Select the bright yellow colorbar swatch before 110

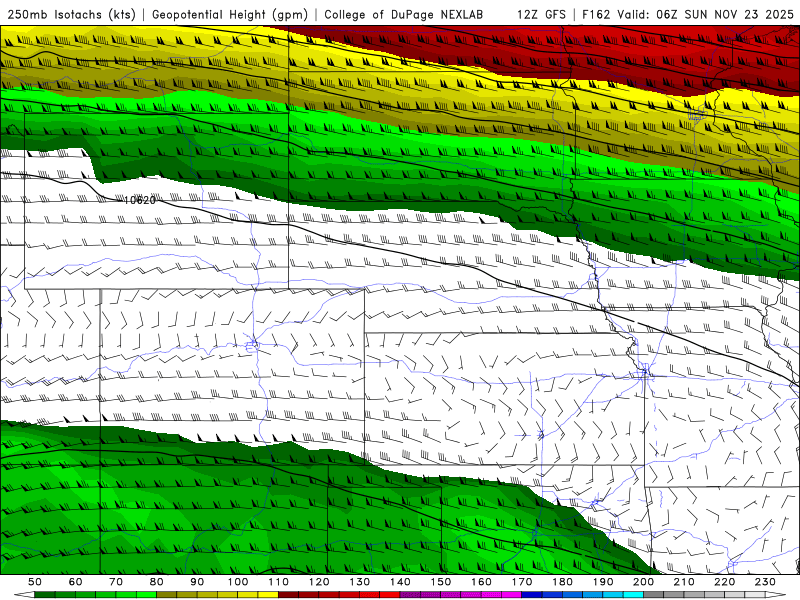coord(268,595)
